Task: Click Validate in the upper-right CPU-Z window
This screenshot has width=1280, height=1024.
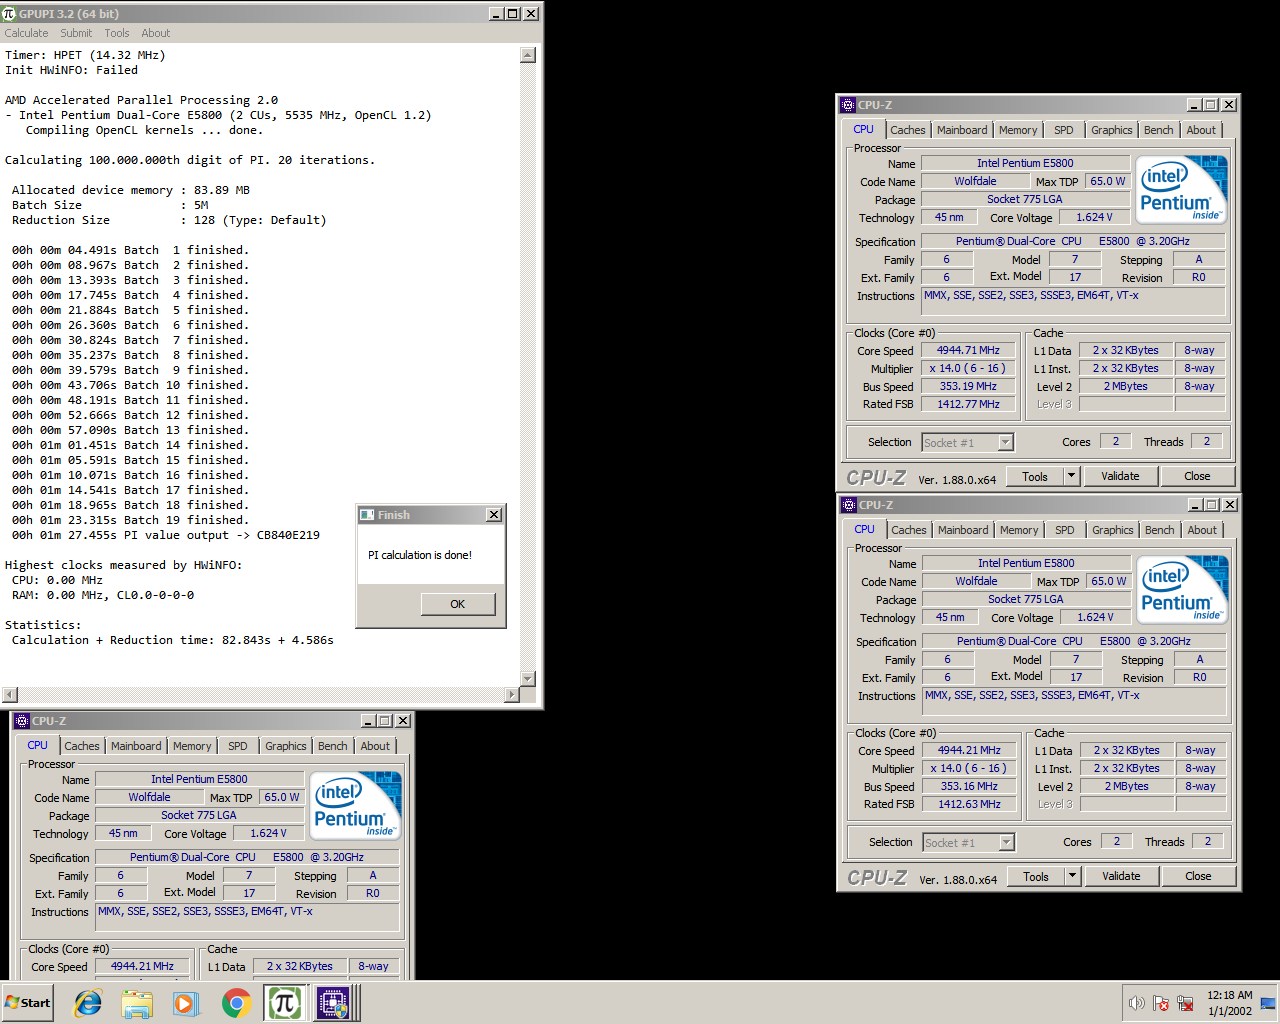Action: 1120,476
